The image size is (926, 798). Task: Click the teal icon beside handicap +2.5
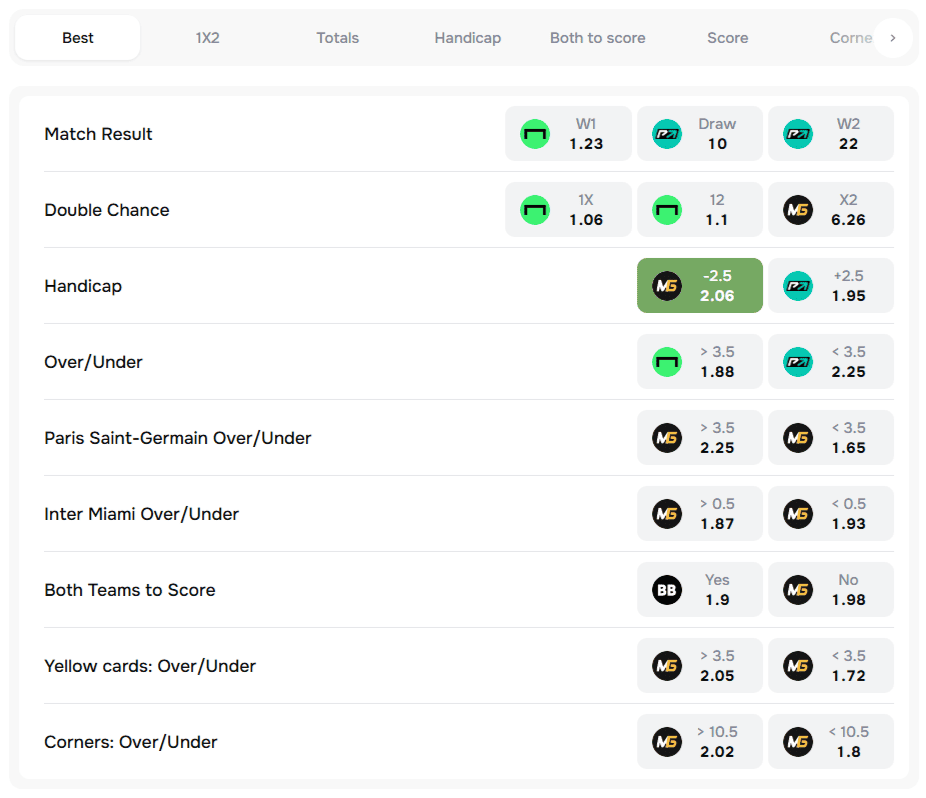tap(797, 286)
